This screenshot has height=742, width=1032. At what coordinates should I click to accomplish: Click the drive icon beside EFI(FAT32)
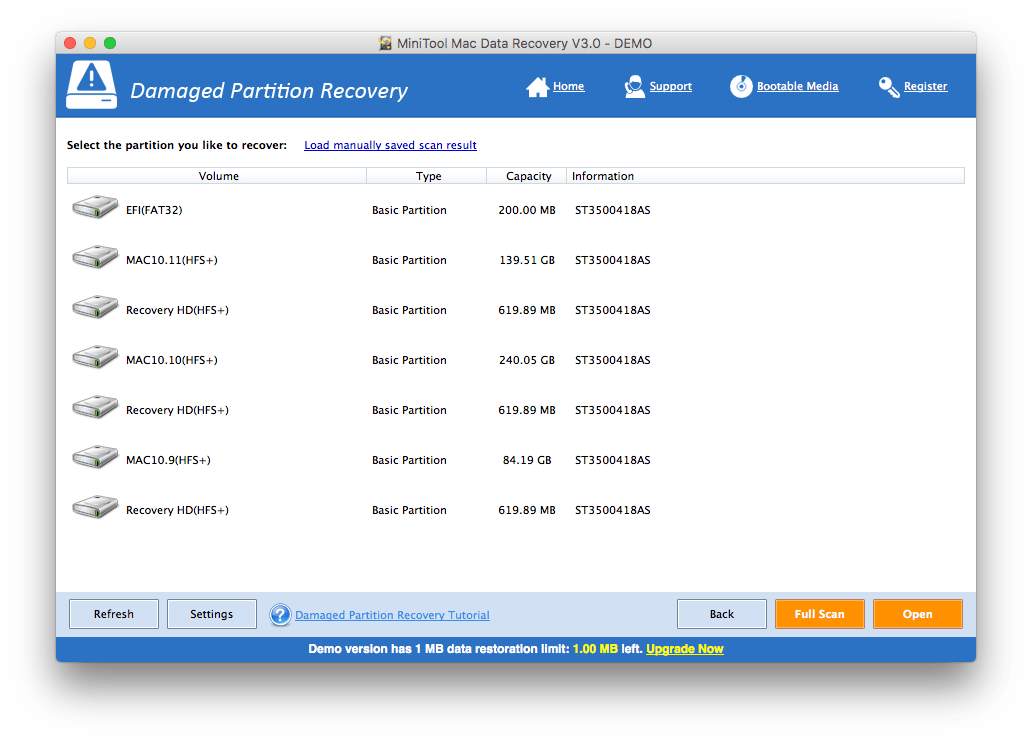(94, 206)
